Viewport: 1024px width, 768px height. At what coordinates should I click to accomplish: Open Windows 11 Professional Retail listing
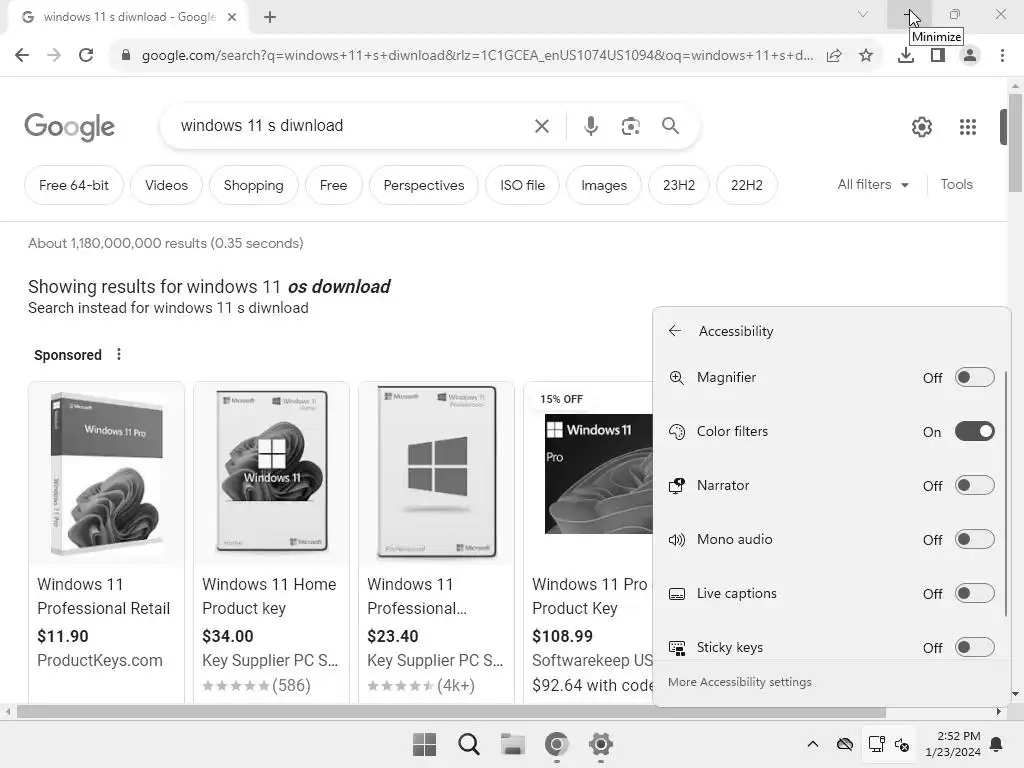pyautogui.click(x=103, y=596)
